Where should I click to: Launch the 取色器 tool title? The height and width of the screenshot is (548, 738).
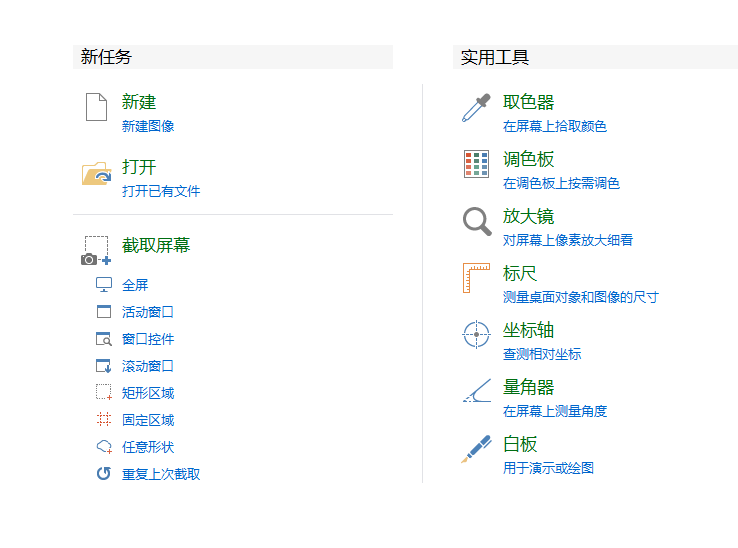529,102
